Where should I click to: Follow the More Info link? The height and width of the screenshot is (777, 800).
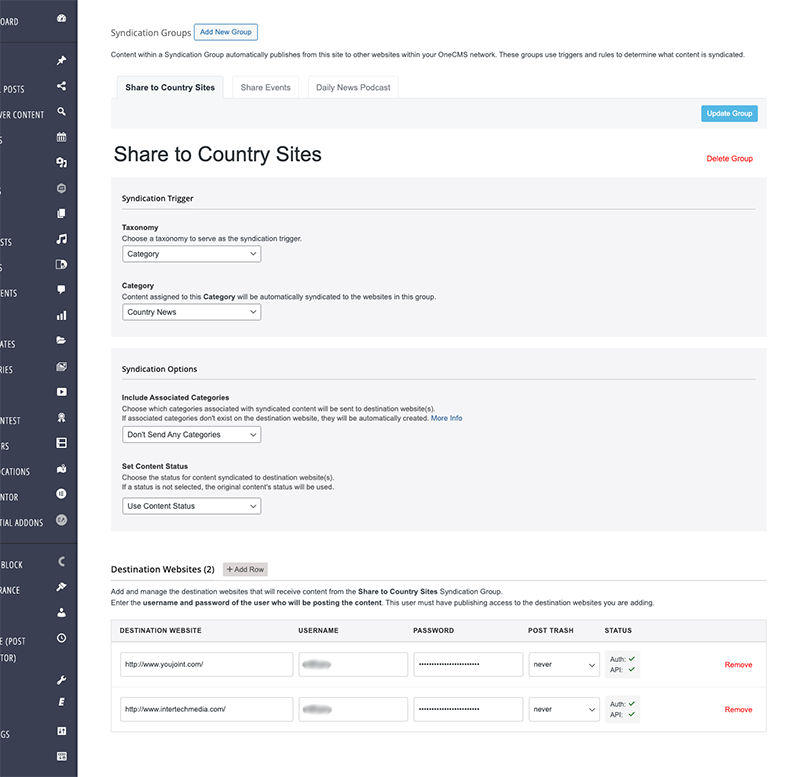(446, 418)
